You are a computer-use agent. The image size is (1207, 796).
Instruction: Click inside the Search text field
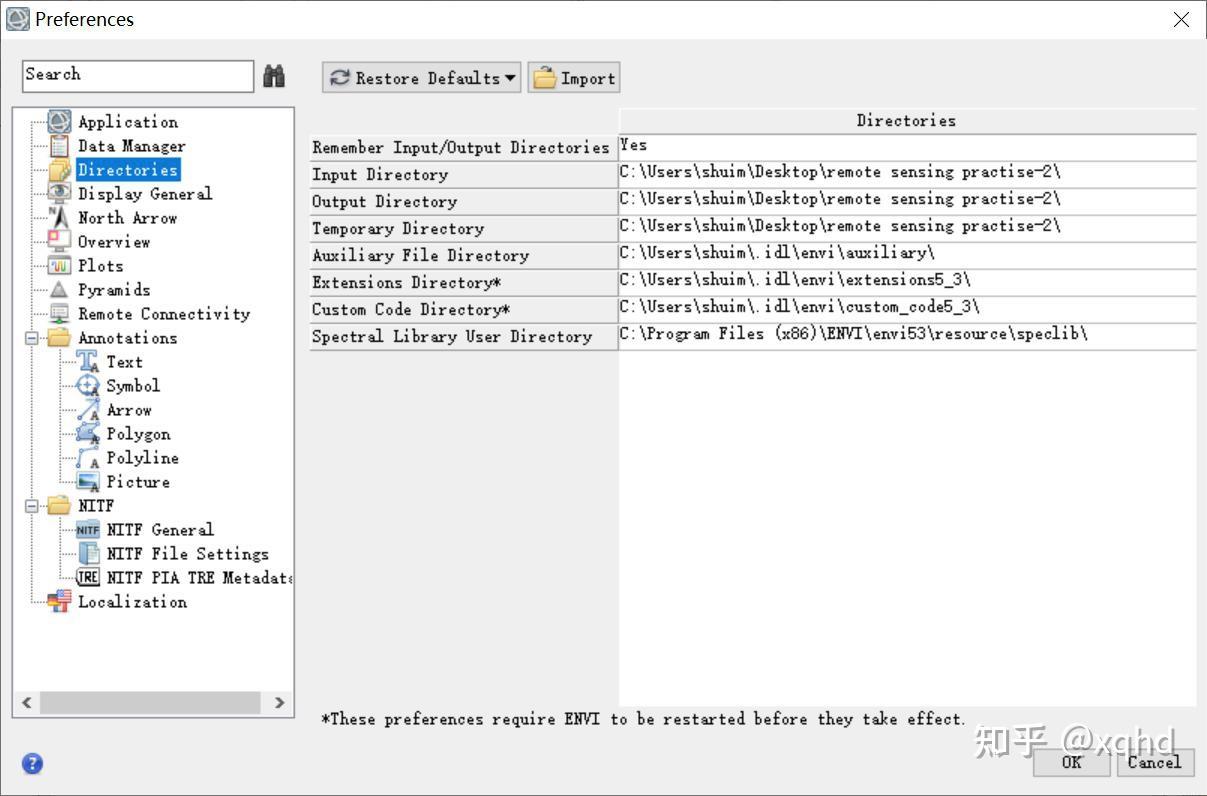(x=137, y=76)
